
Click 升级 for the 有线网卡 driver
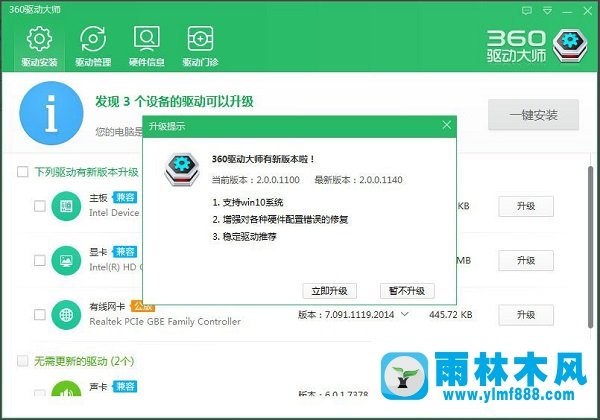click(526, 315)
